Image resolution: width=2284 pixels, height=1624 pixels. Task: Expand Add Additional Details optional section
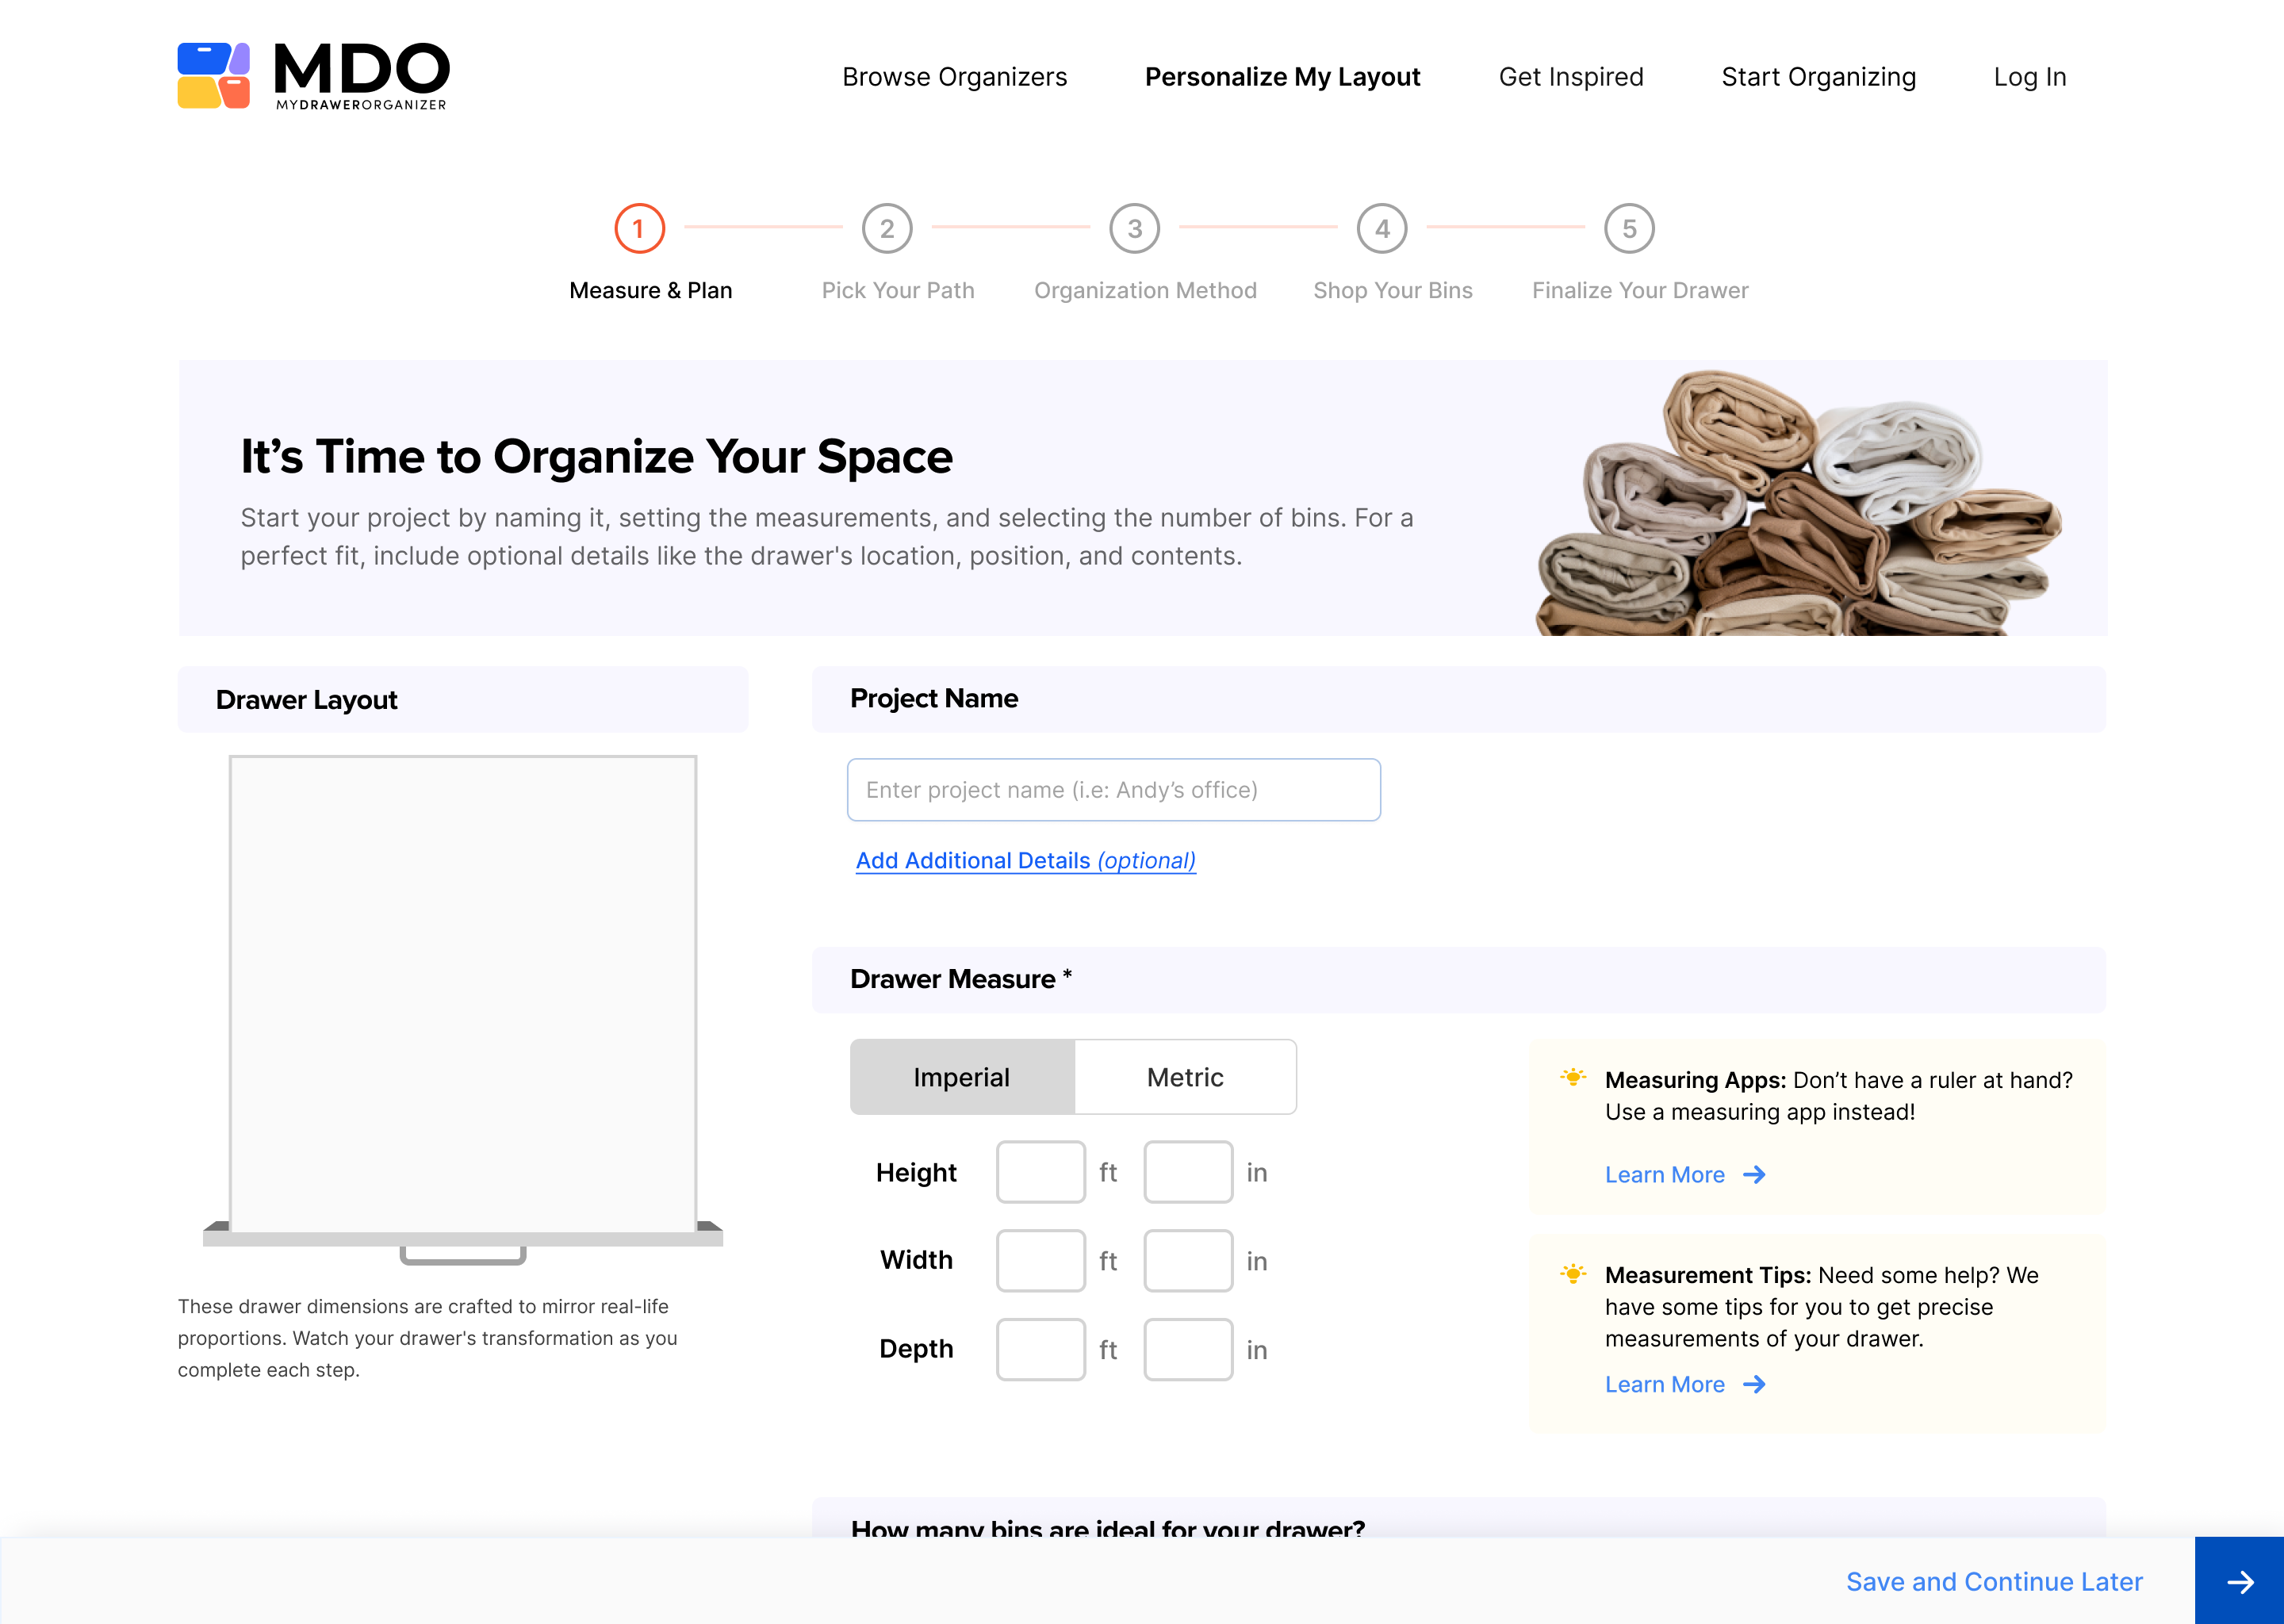click(1025, 861)
